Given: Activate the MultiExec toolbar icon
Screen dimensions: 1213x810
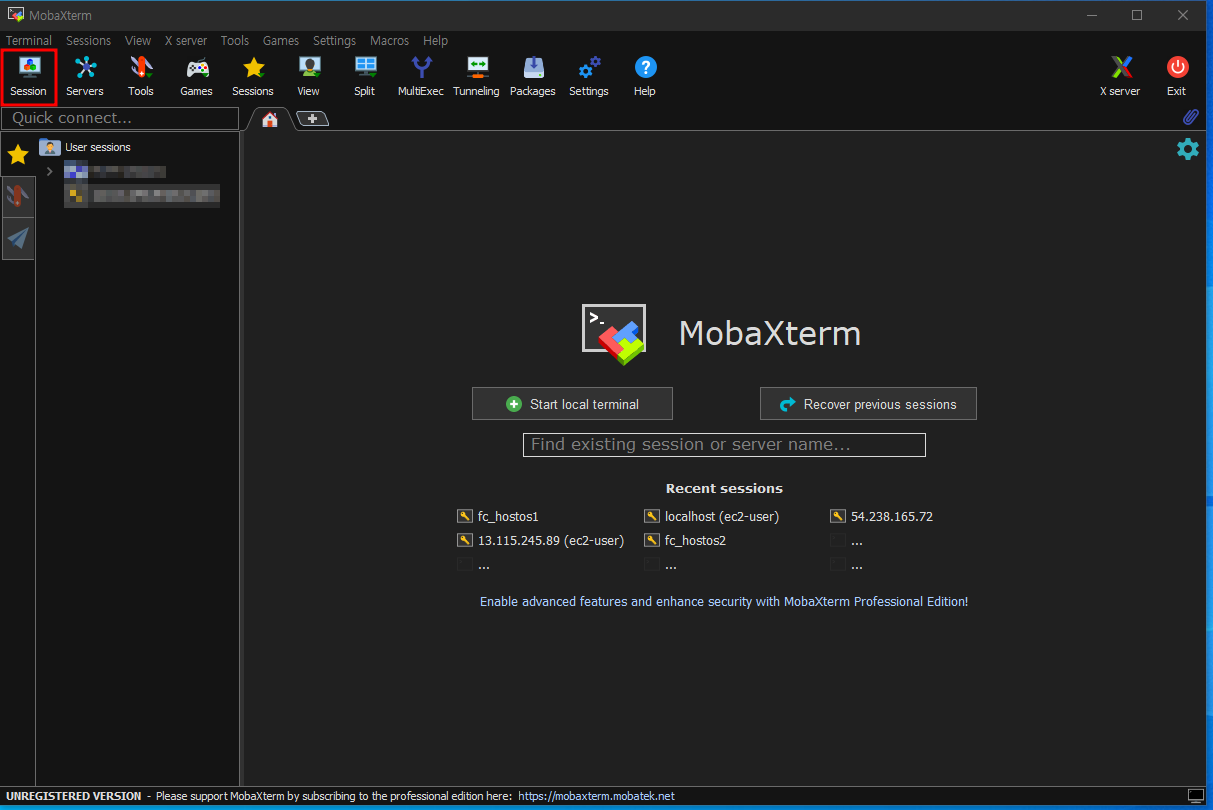Looking at the screenshot, I should pyautogui.click(x=421, y=77).
